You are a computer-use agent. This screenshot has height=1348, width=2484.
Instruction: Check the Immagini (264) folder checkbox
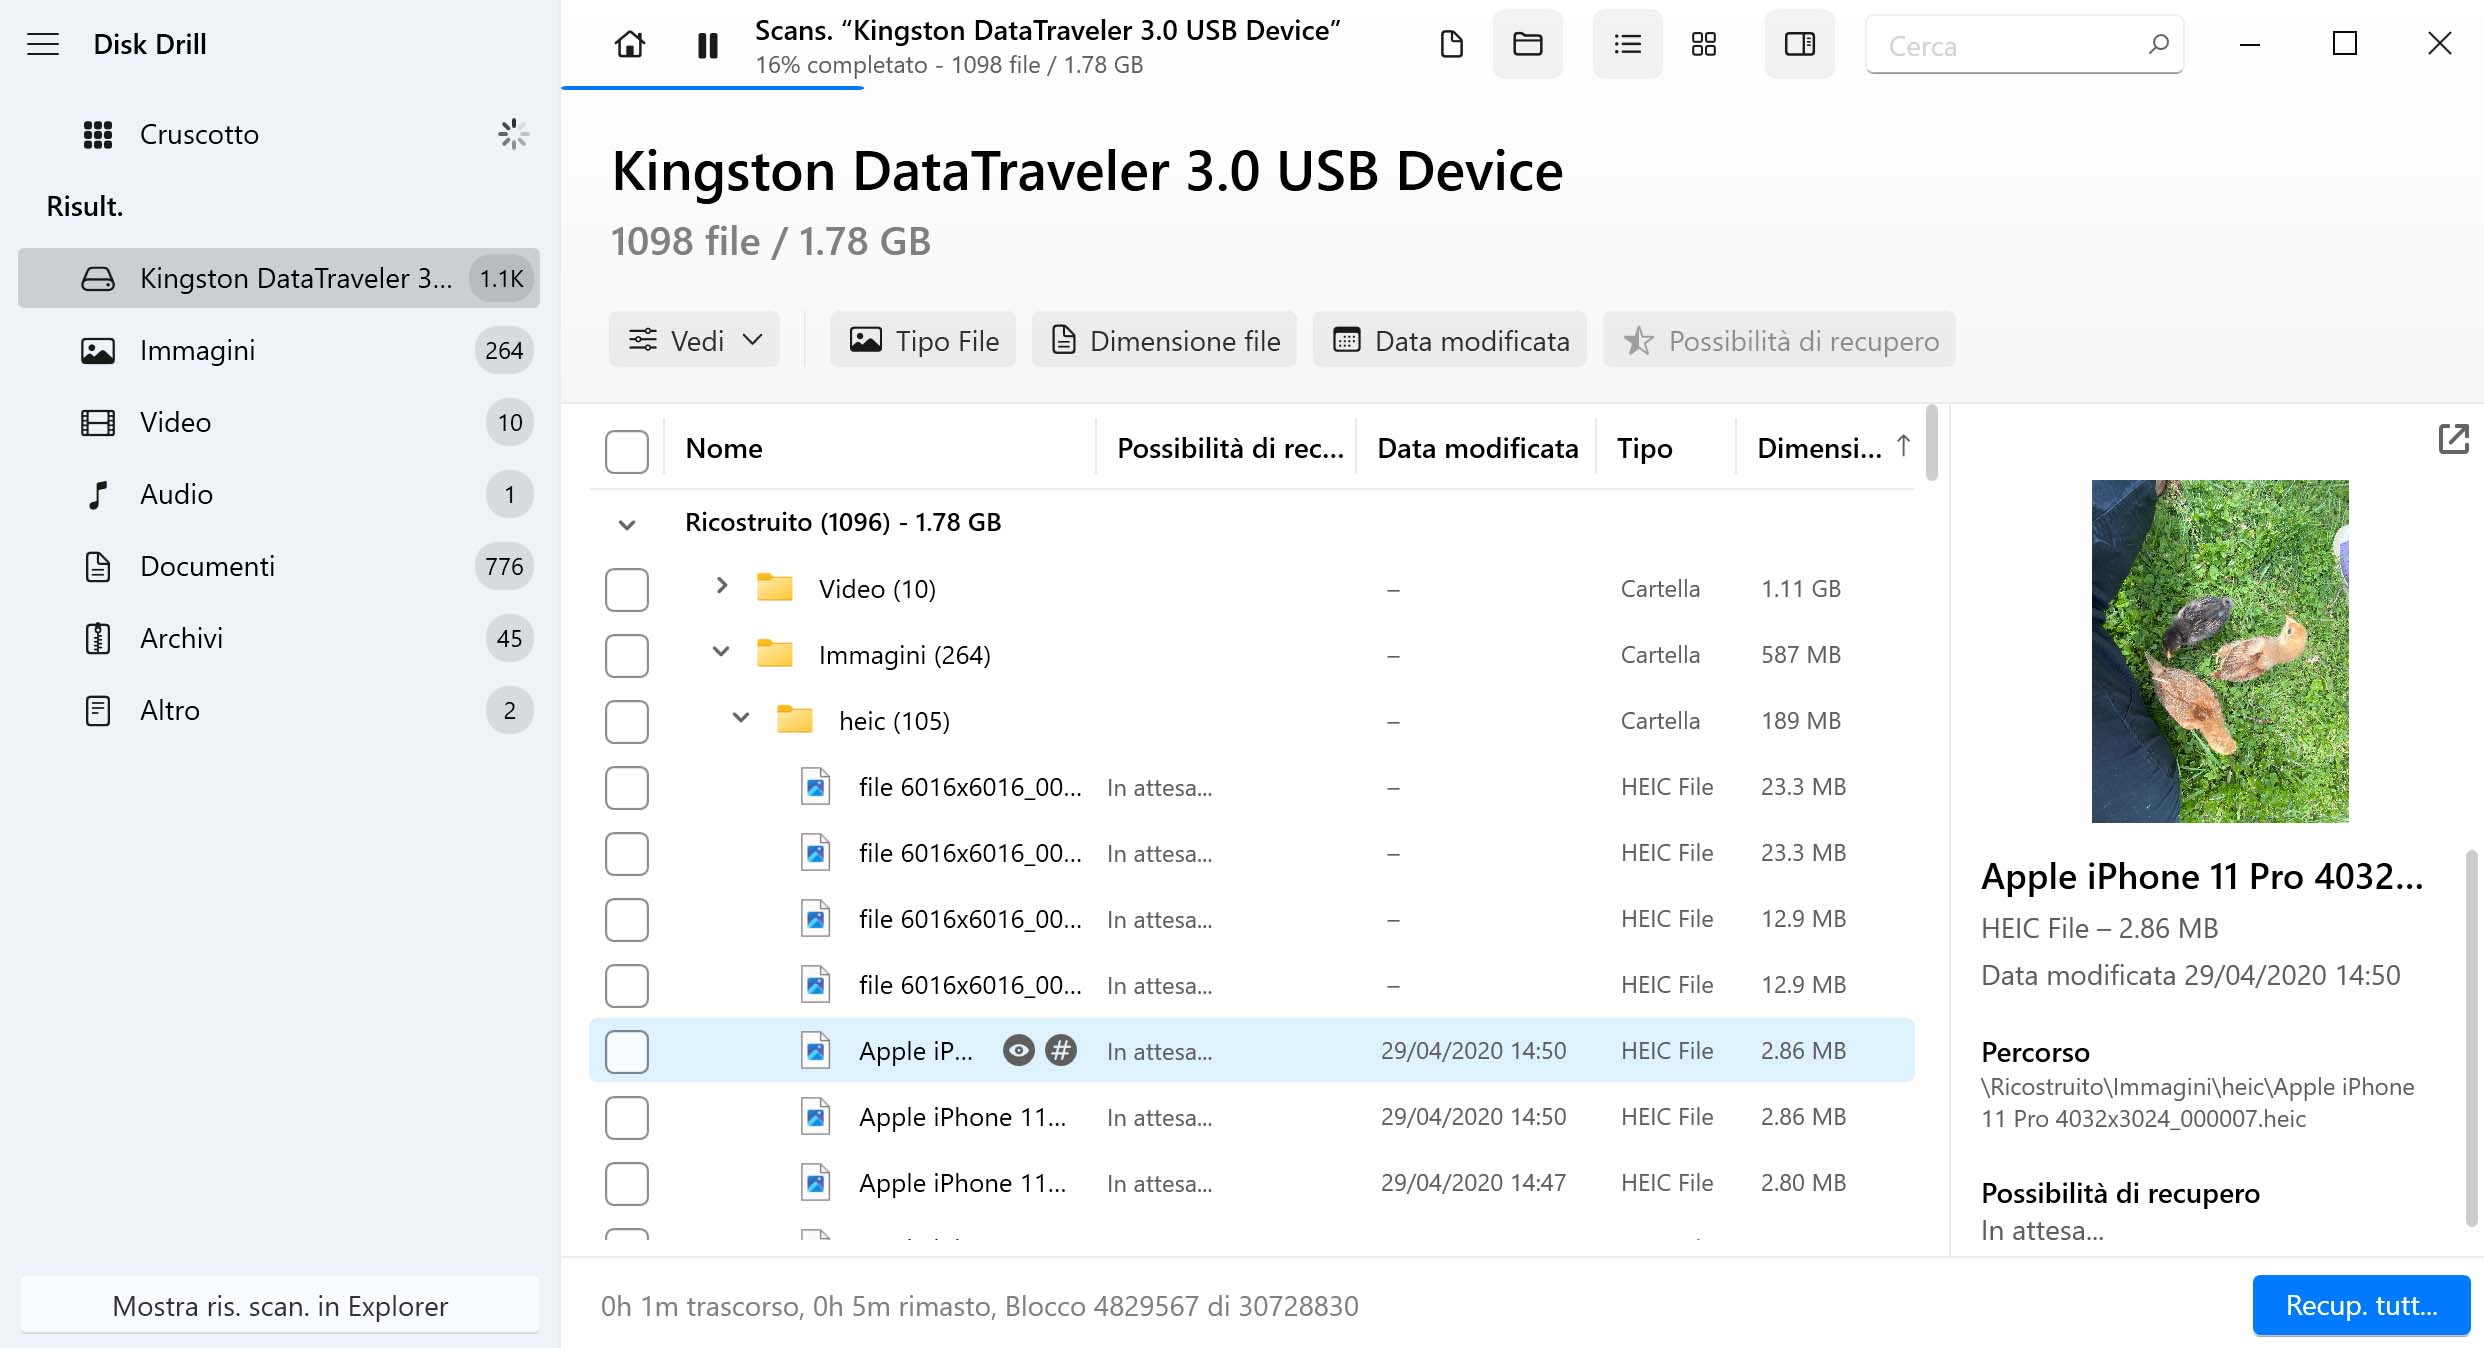tap(627, 655)
